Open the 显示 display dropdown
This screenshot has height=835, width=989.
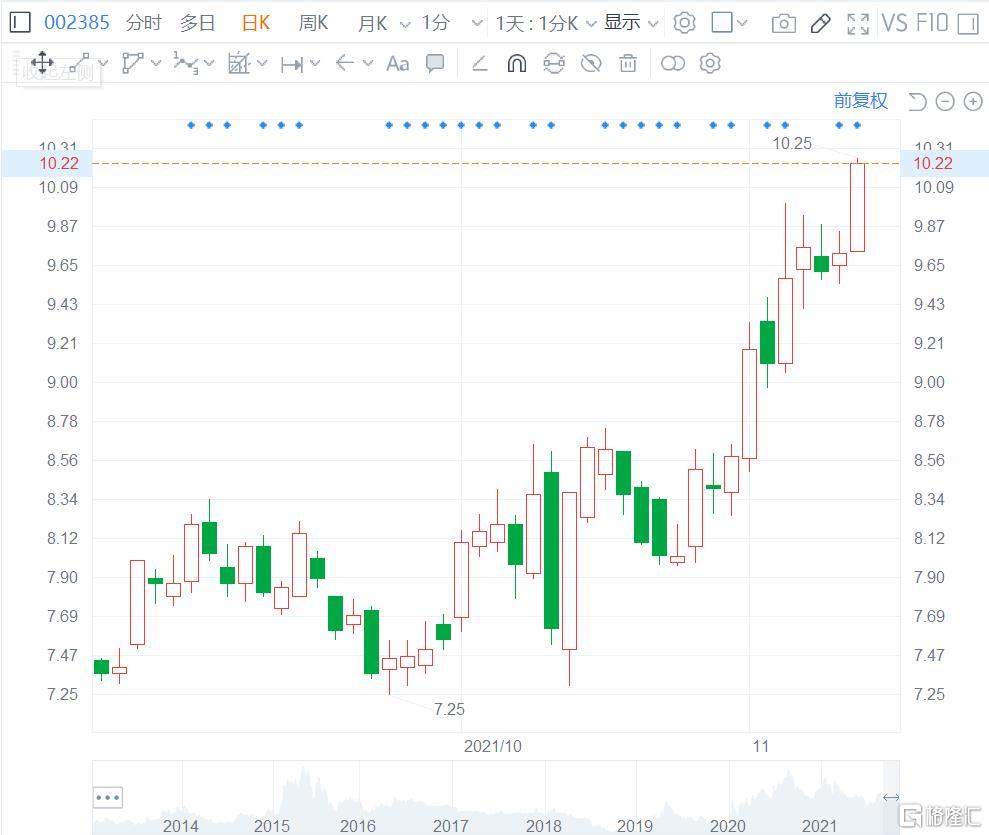point(631,23)
